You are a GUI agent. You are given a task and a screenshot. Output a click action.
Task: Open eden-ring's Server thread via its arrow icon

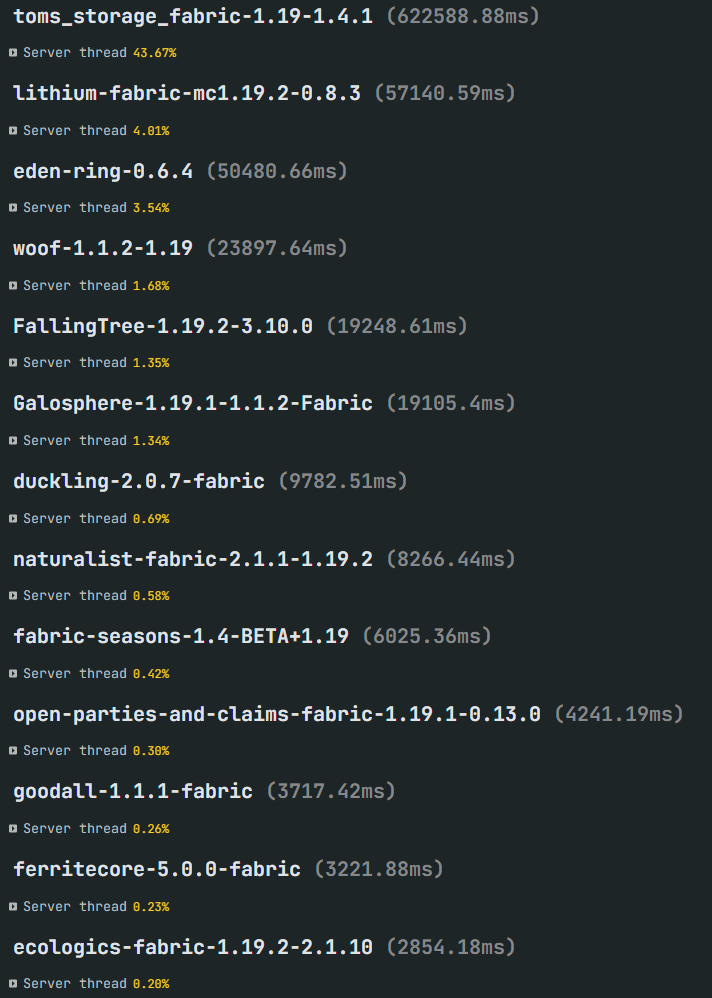click(13, 207)
